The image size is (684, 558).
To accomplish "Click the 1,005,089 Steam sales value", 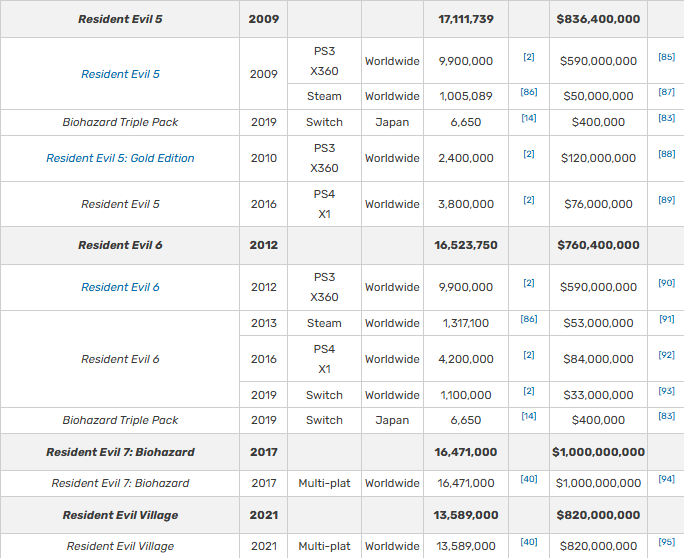I will [466, 96].
